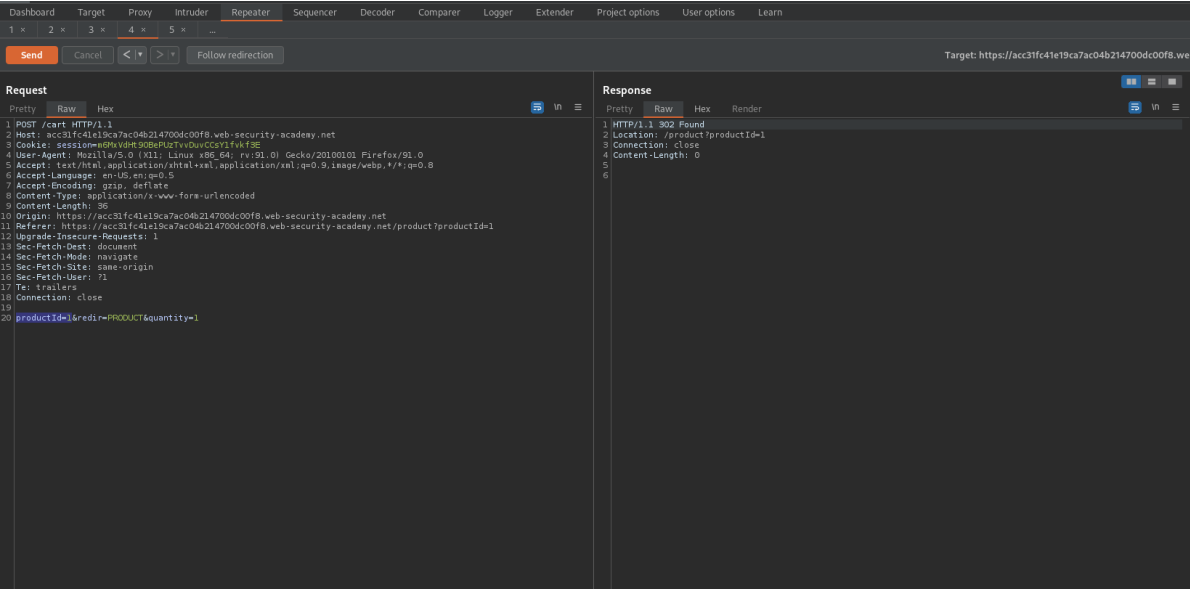1190x589 pixels.
Task: Select Repeater sub-tab 3
Action: (x=91, y=30)
